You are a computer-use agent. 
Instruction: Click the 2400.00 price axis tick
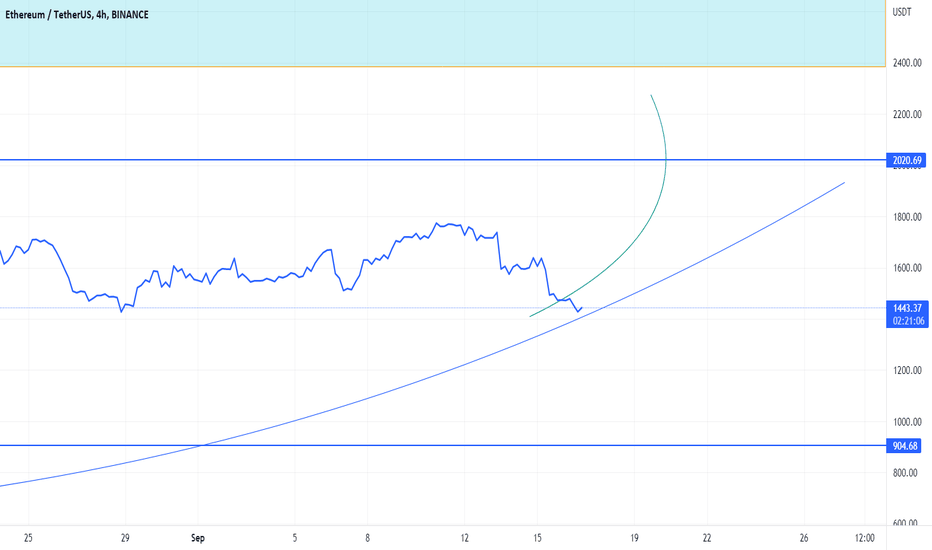coord(907,62)
